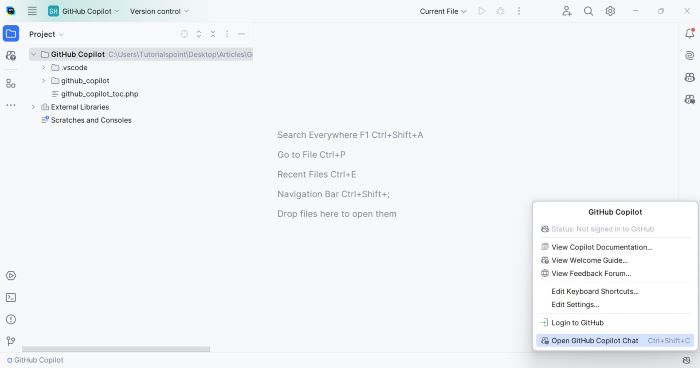Image resolution: width=700 pixels, height=368 pixels.
Task: Expand the .vscode folder
Action: (43, 67)
